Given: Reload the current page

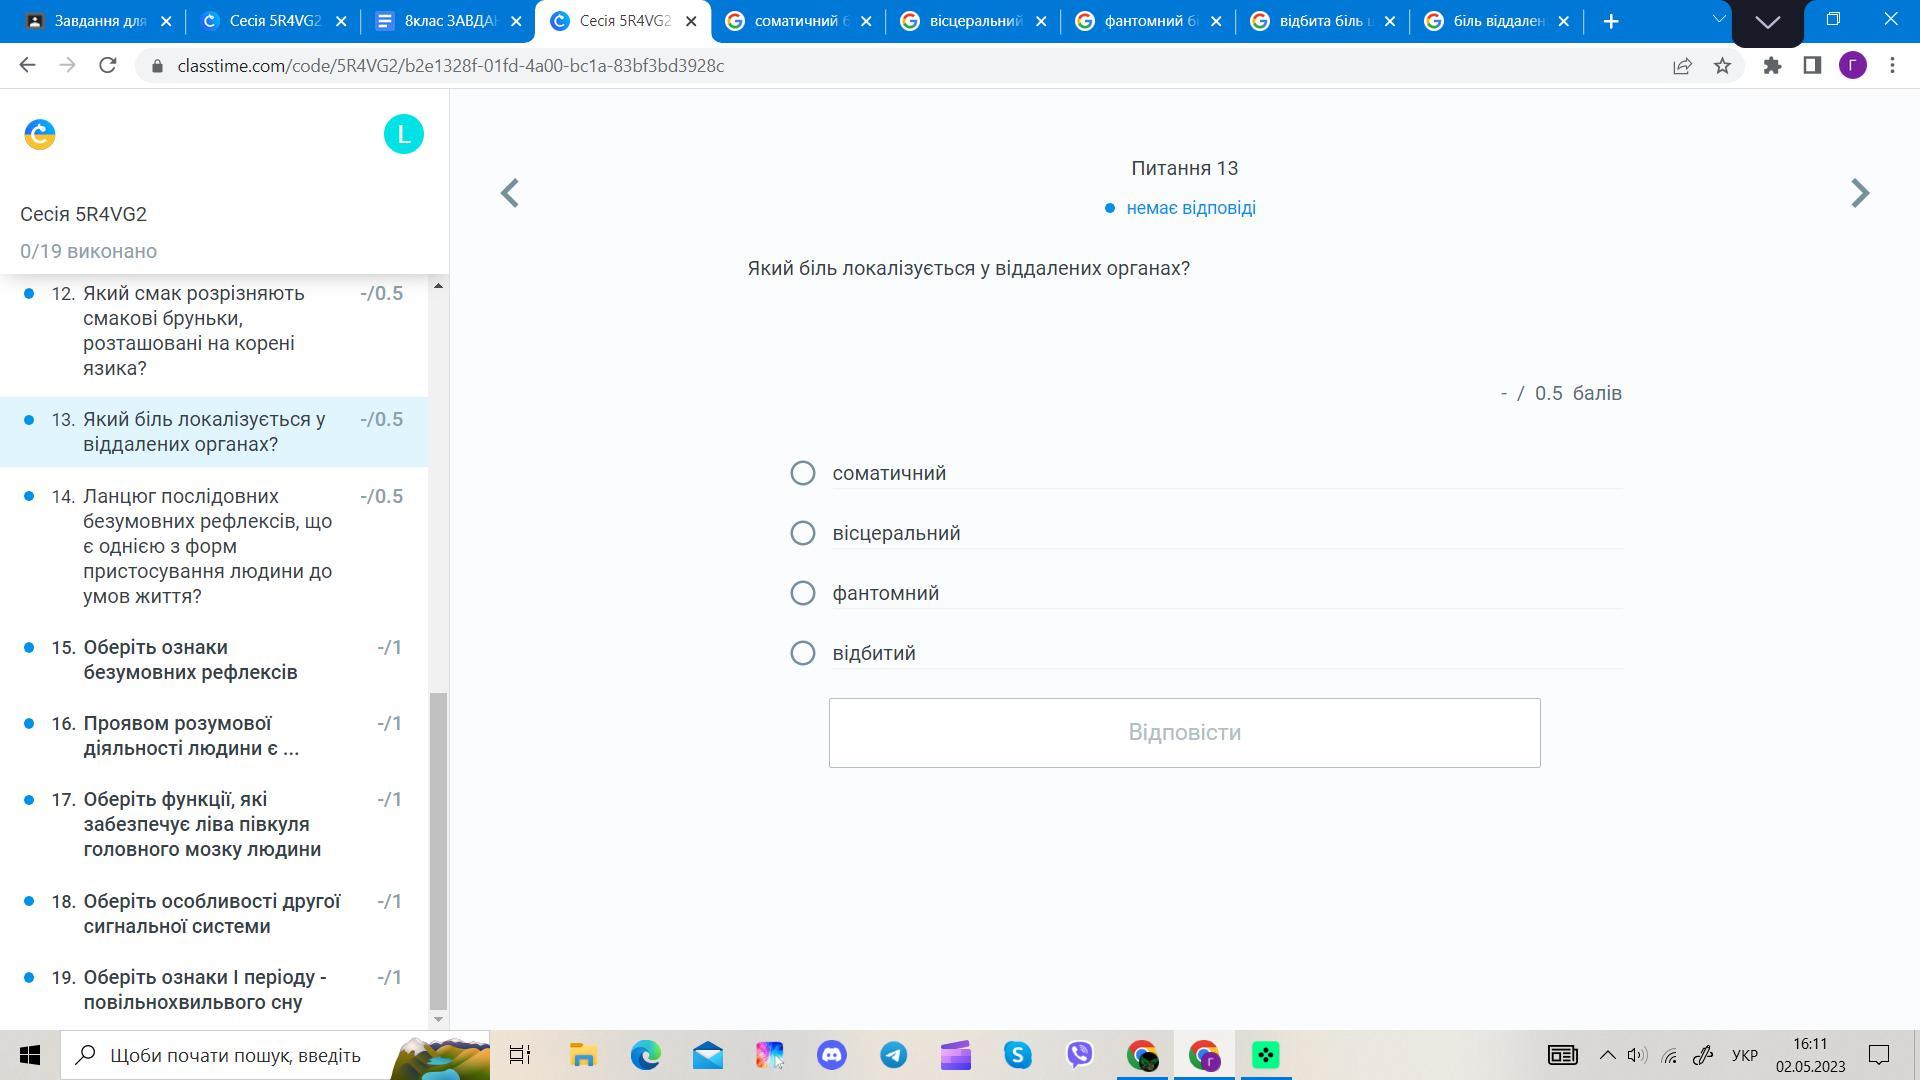Looking at the screenshot, I should (x=108, y=66).
